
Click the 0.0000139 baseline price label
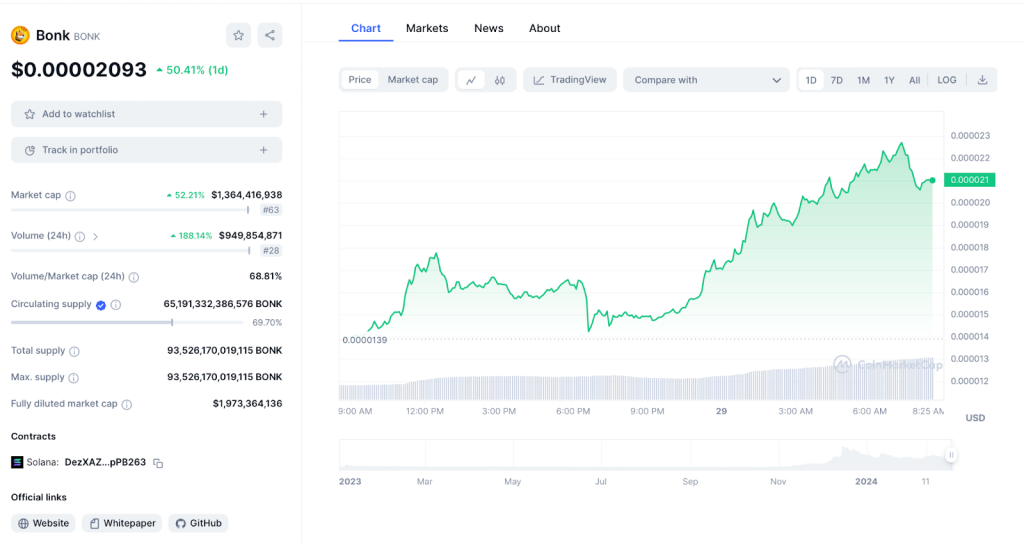pyautogui.click(x=364, y=340)
